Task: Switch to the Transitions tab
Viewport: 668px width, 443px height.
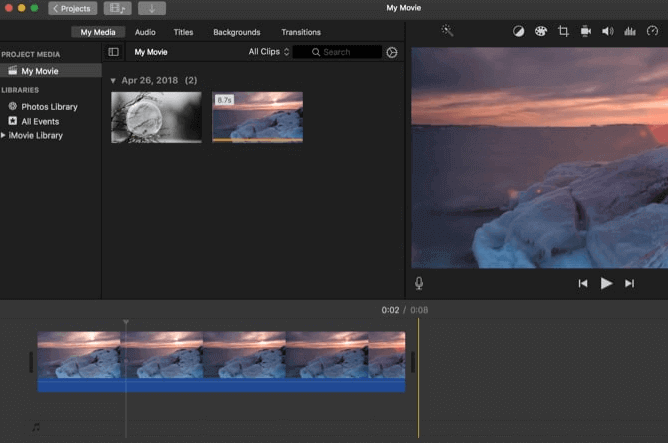Action: point(301,32)
